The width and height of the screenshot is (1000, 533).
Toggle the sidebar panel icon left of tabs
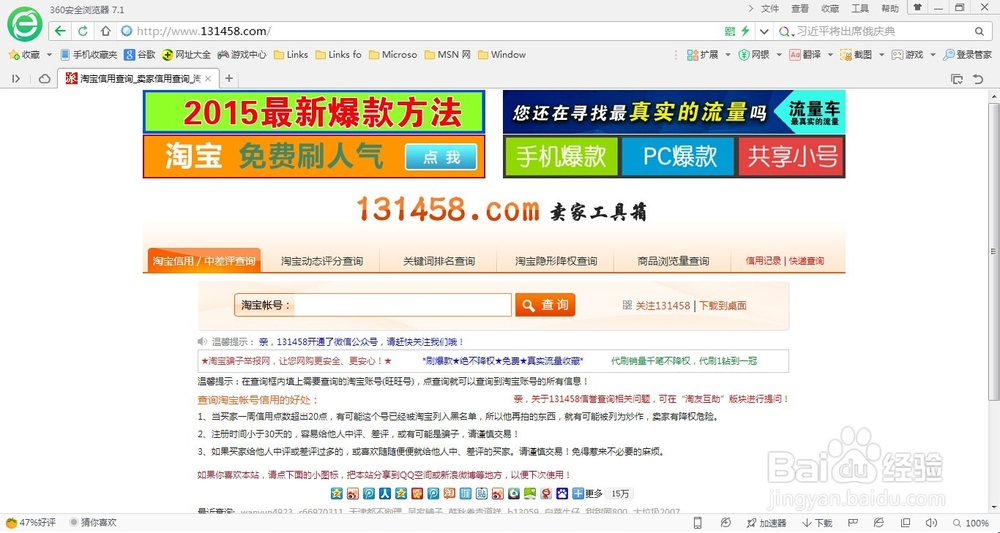[16, 79]
